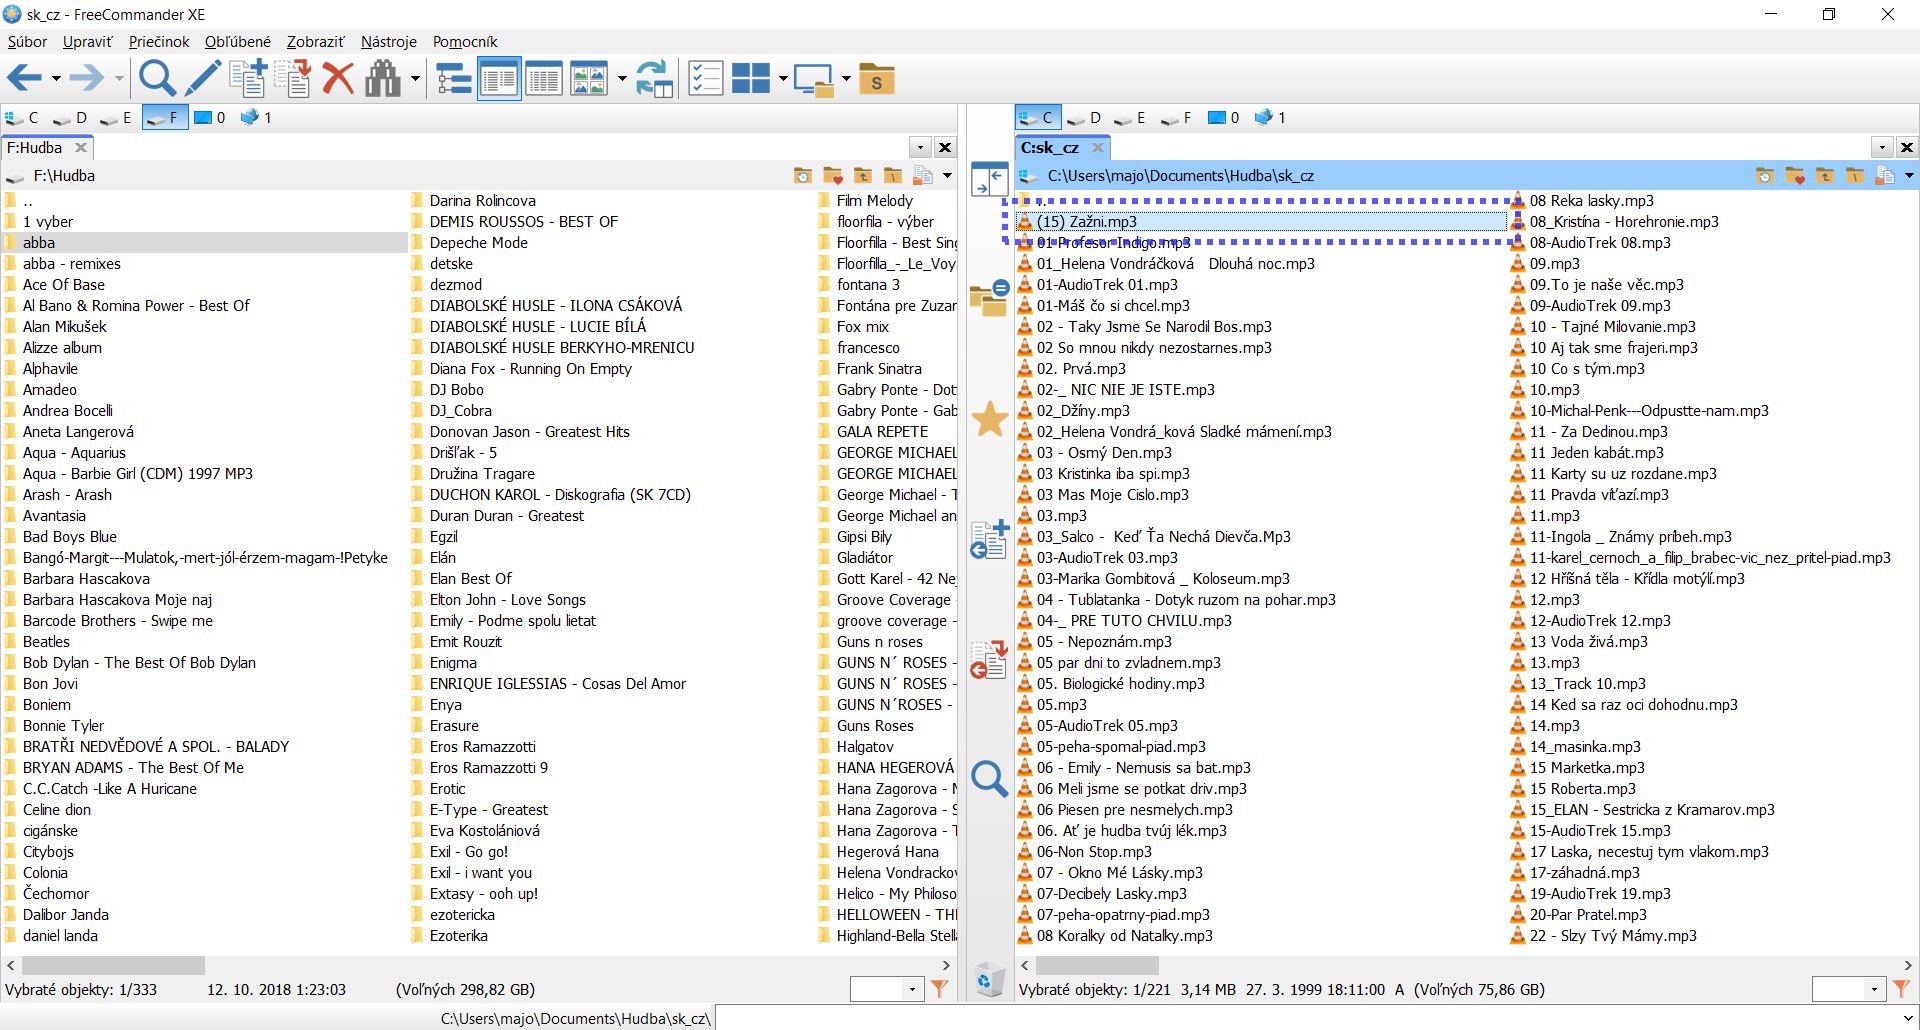Open left panel filter combo box

(886, 989)
